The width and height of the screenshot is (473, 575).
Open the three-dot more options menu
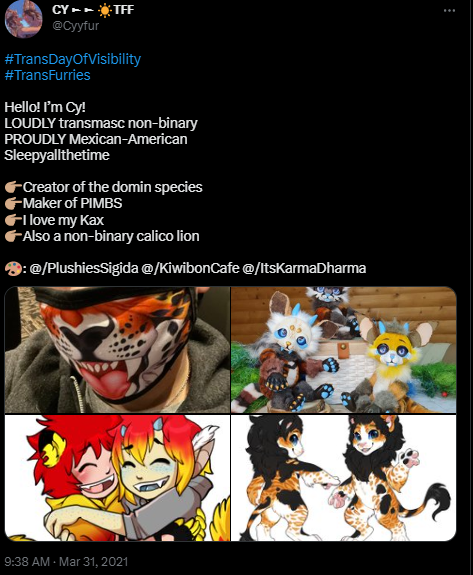click(449, 11)
